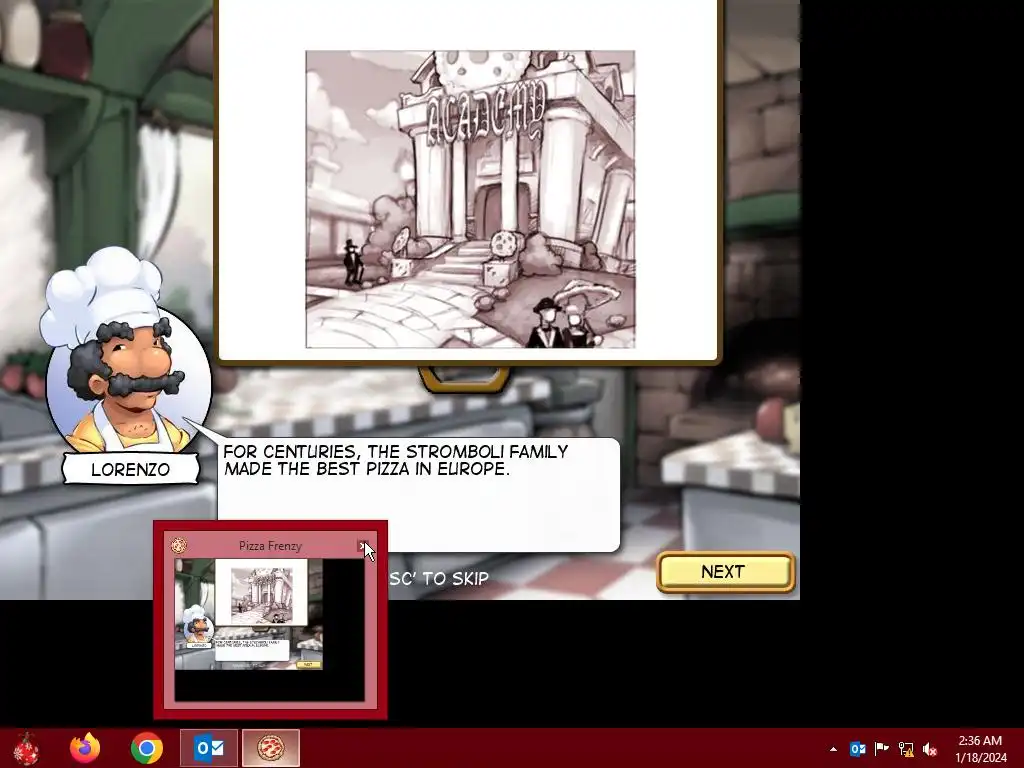Viewport: 1024px width, 768px height.
Task: Click the Pizza Frenzy preview title text
Action: [270, 546]
